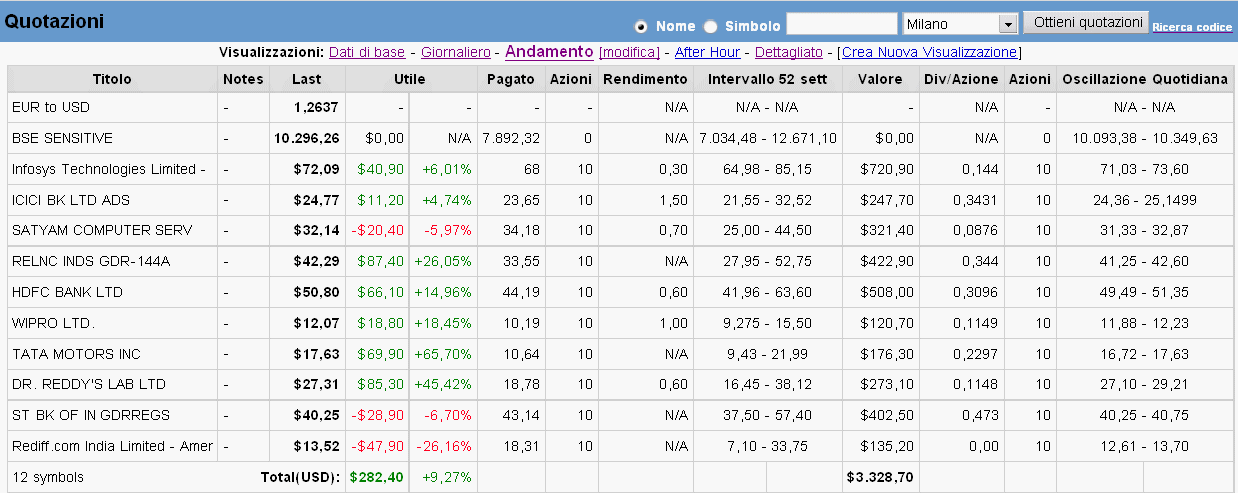The width and height of the screenshot is (1238, 493).
Task: Click Infosys last price $72,09
Action: (317, 169)
